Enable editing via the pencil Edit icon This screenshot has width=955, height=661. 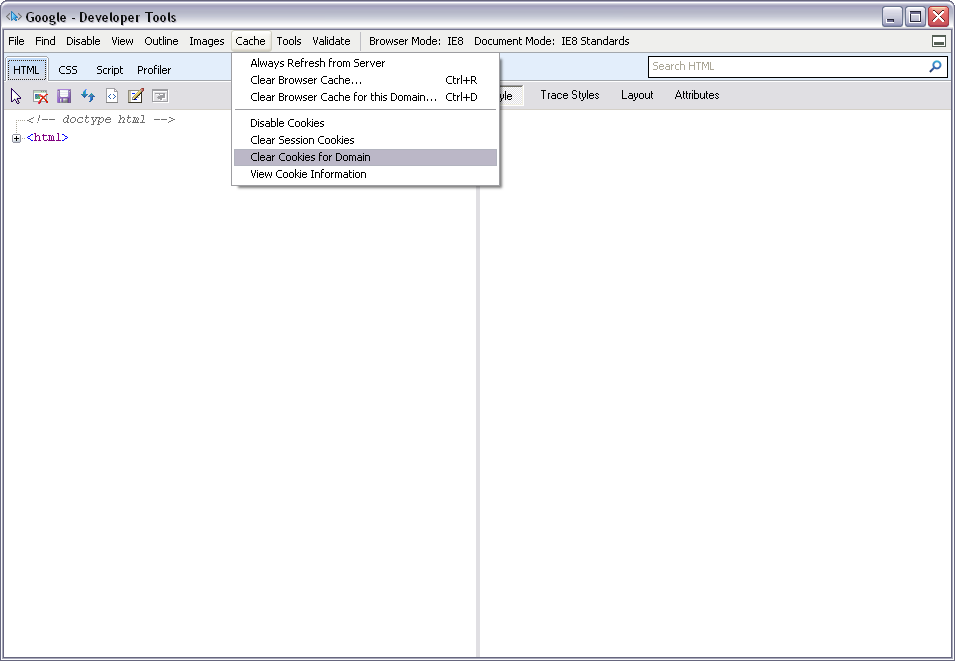click(x=136, y=95)
